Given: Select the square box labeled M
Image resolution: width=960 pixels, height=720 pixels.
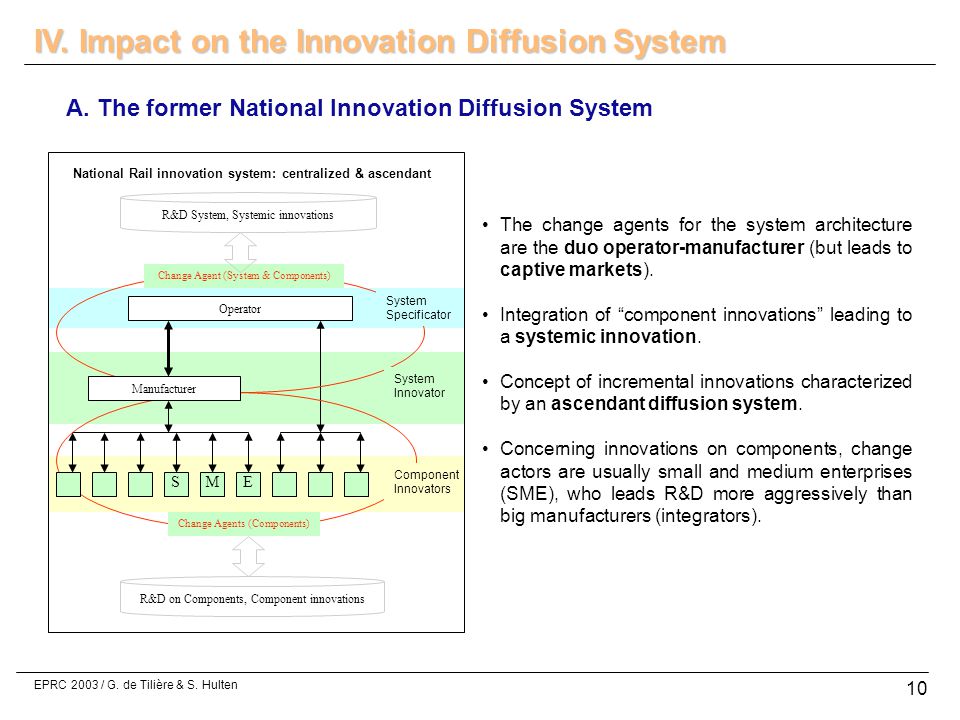Looking at the screenshot, I should pos(212,484).
